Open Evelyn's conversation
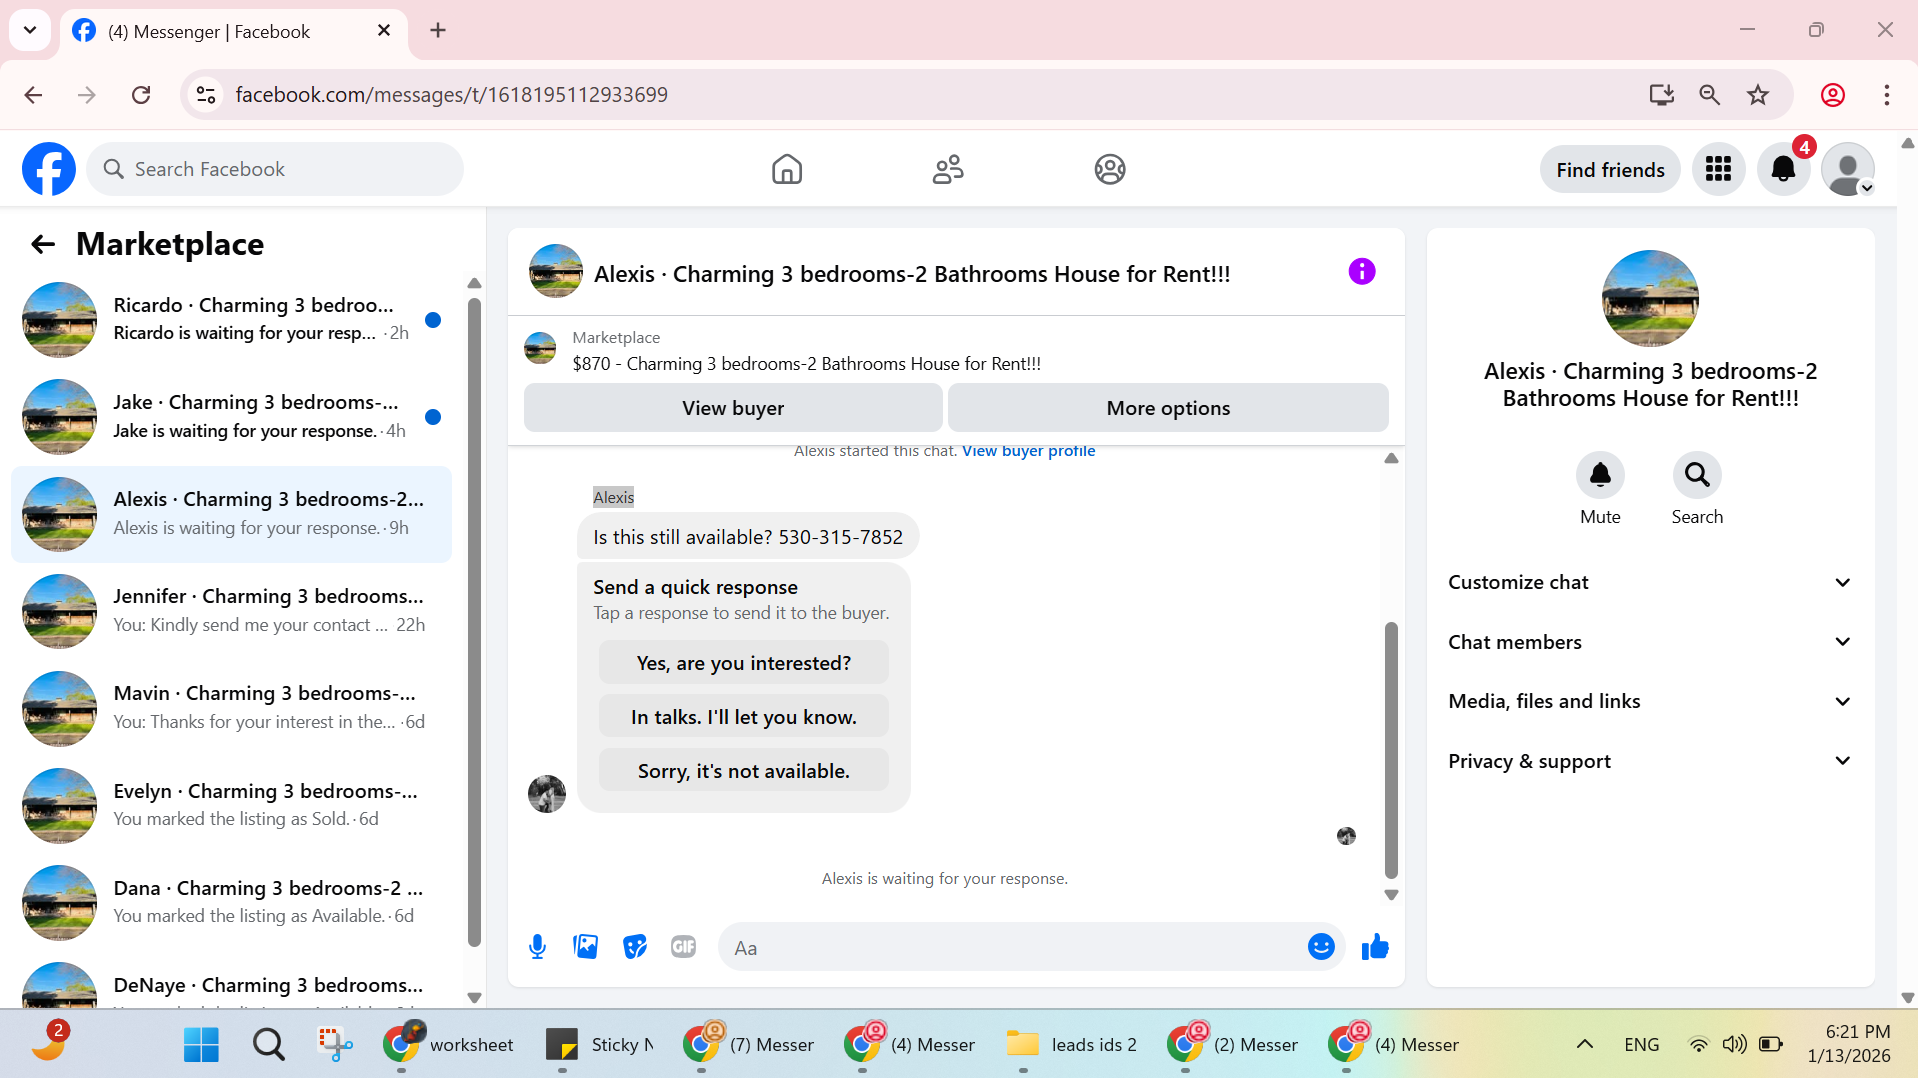This screenshot has height=1078, width=1918. (x=232, y=805)
